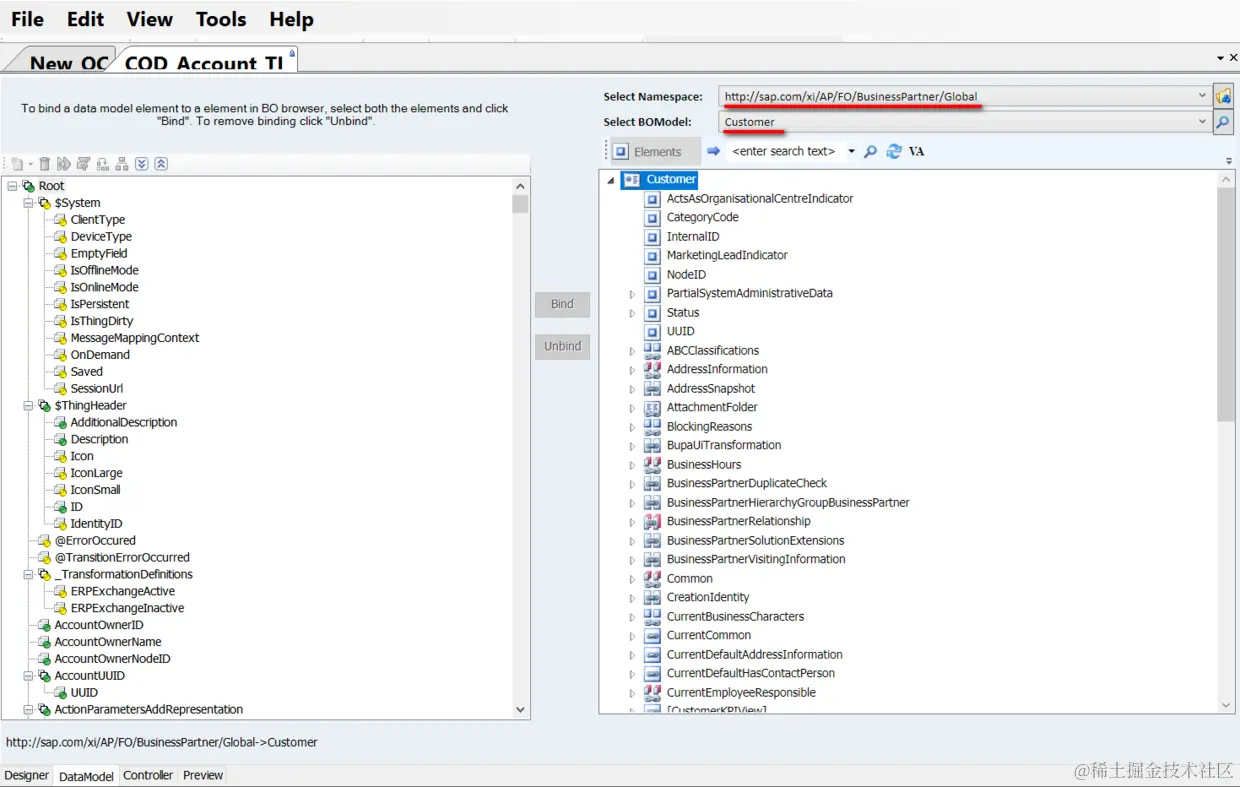1240x787 pixels.
Task: Expand the PartialSystemAdministrativeData node
Action: pos(632,294)
